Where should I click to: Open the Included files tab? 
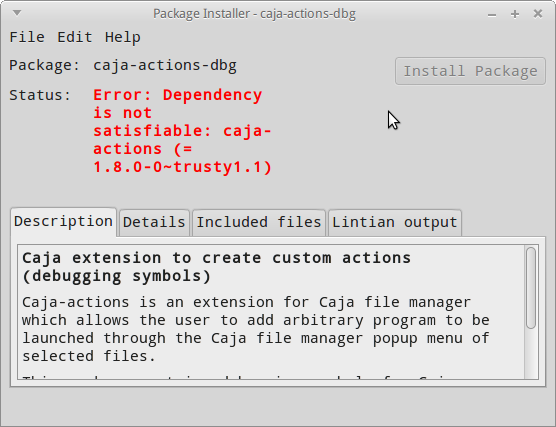click(x=259, y=223)
